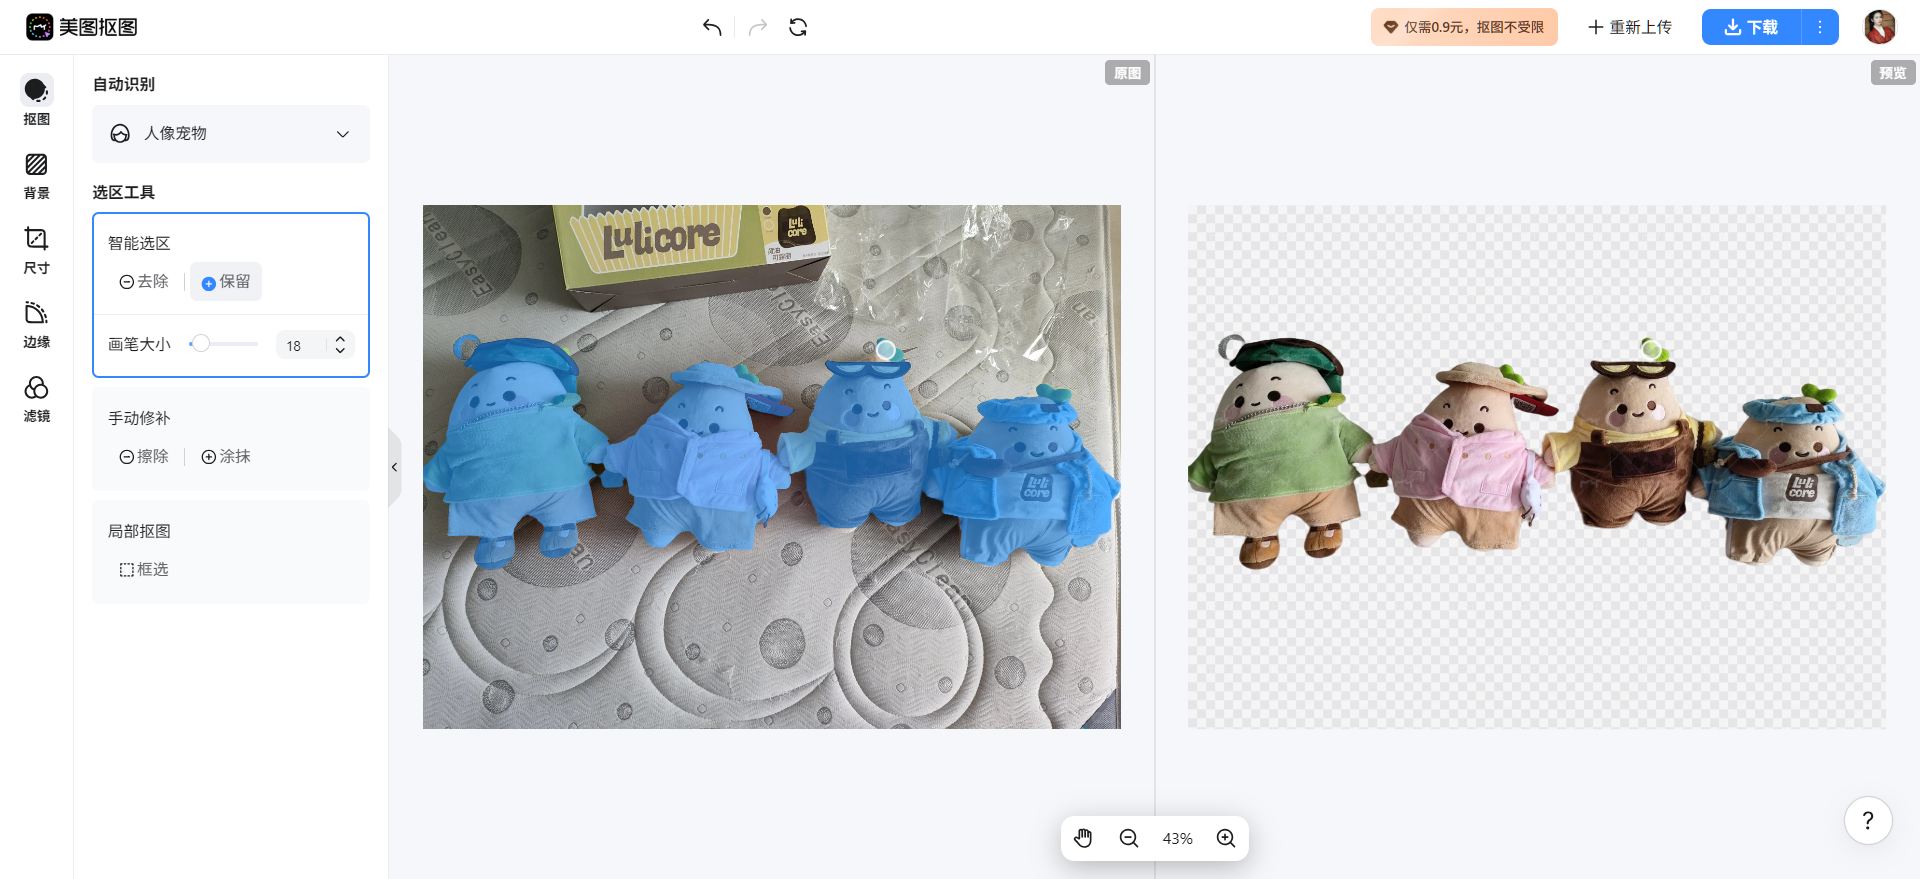Select the 去除 remove smart selection mode

click(x=144, y=282)
